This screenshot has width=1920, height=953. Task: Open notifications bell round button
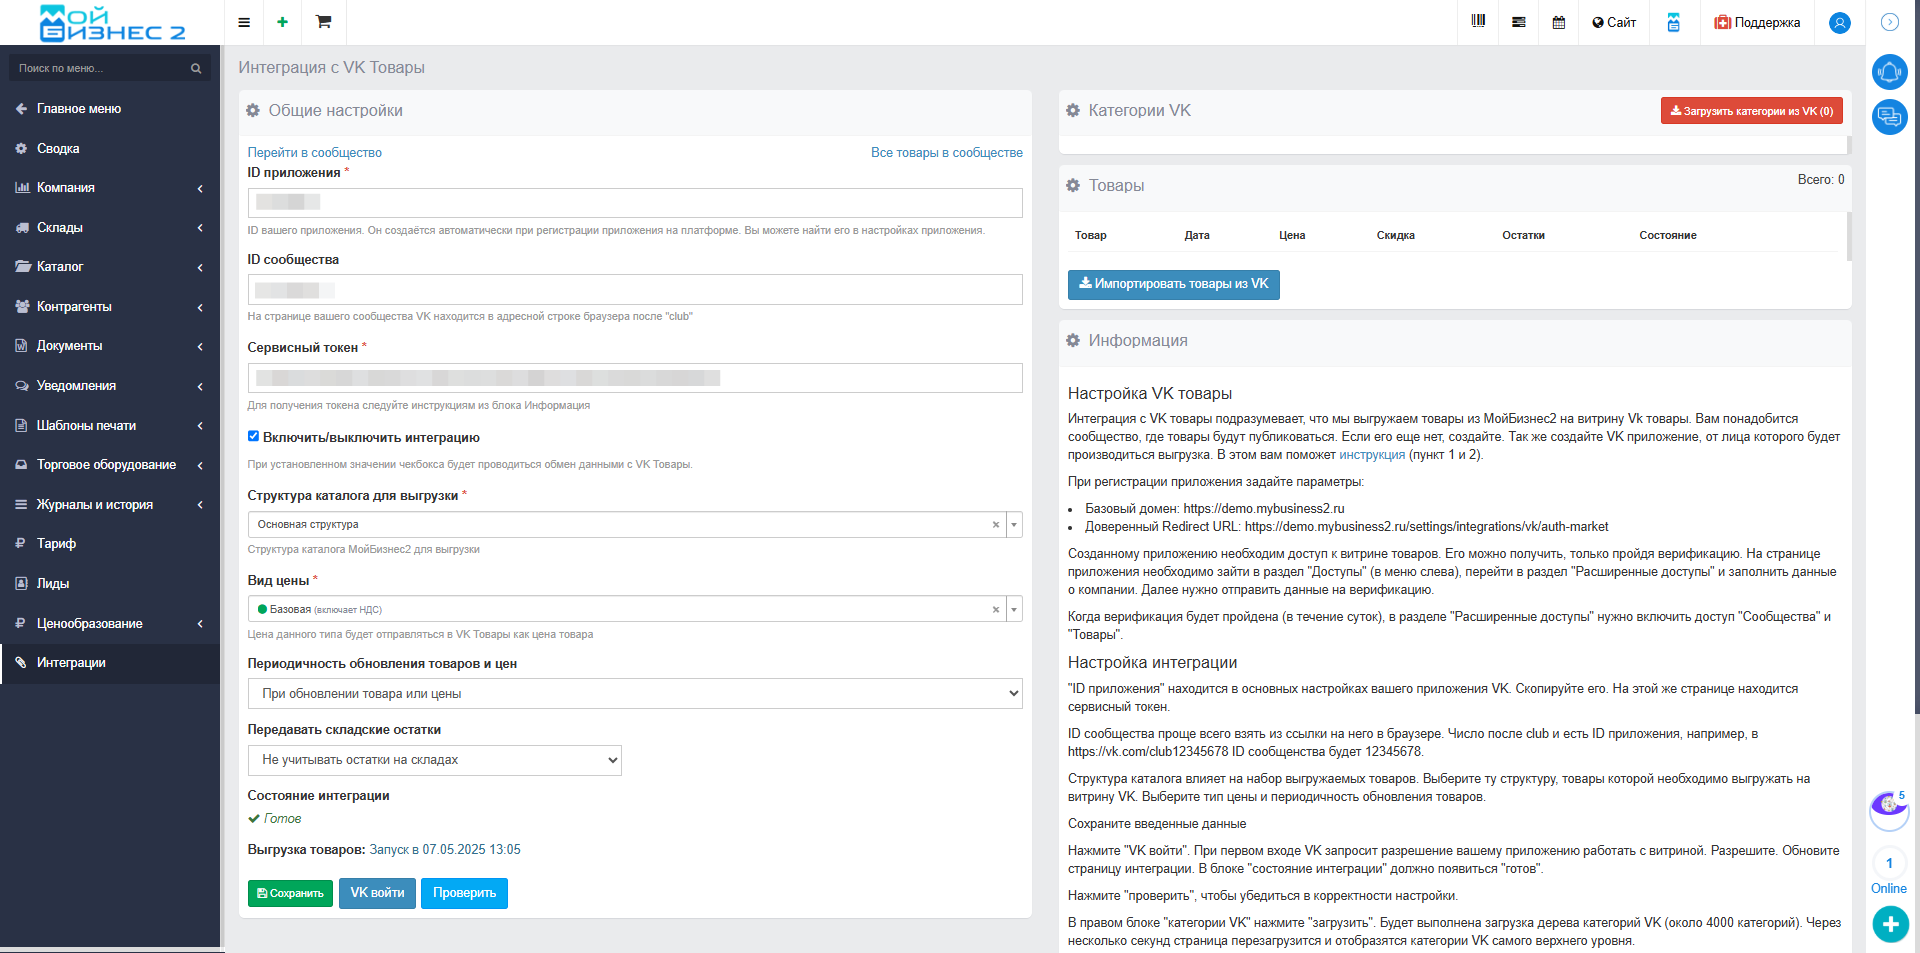pyautogui.click(x=1890, y=72)
